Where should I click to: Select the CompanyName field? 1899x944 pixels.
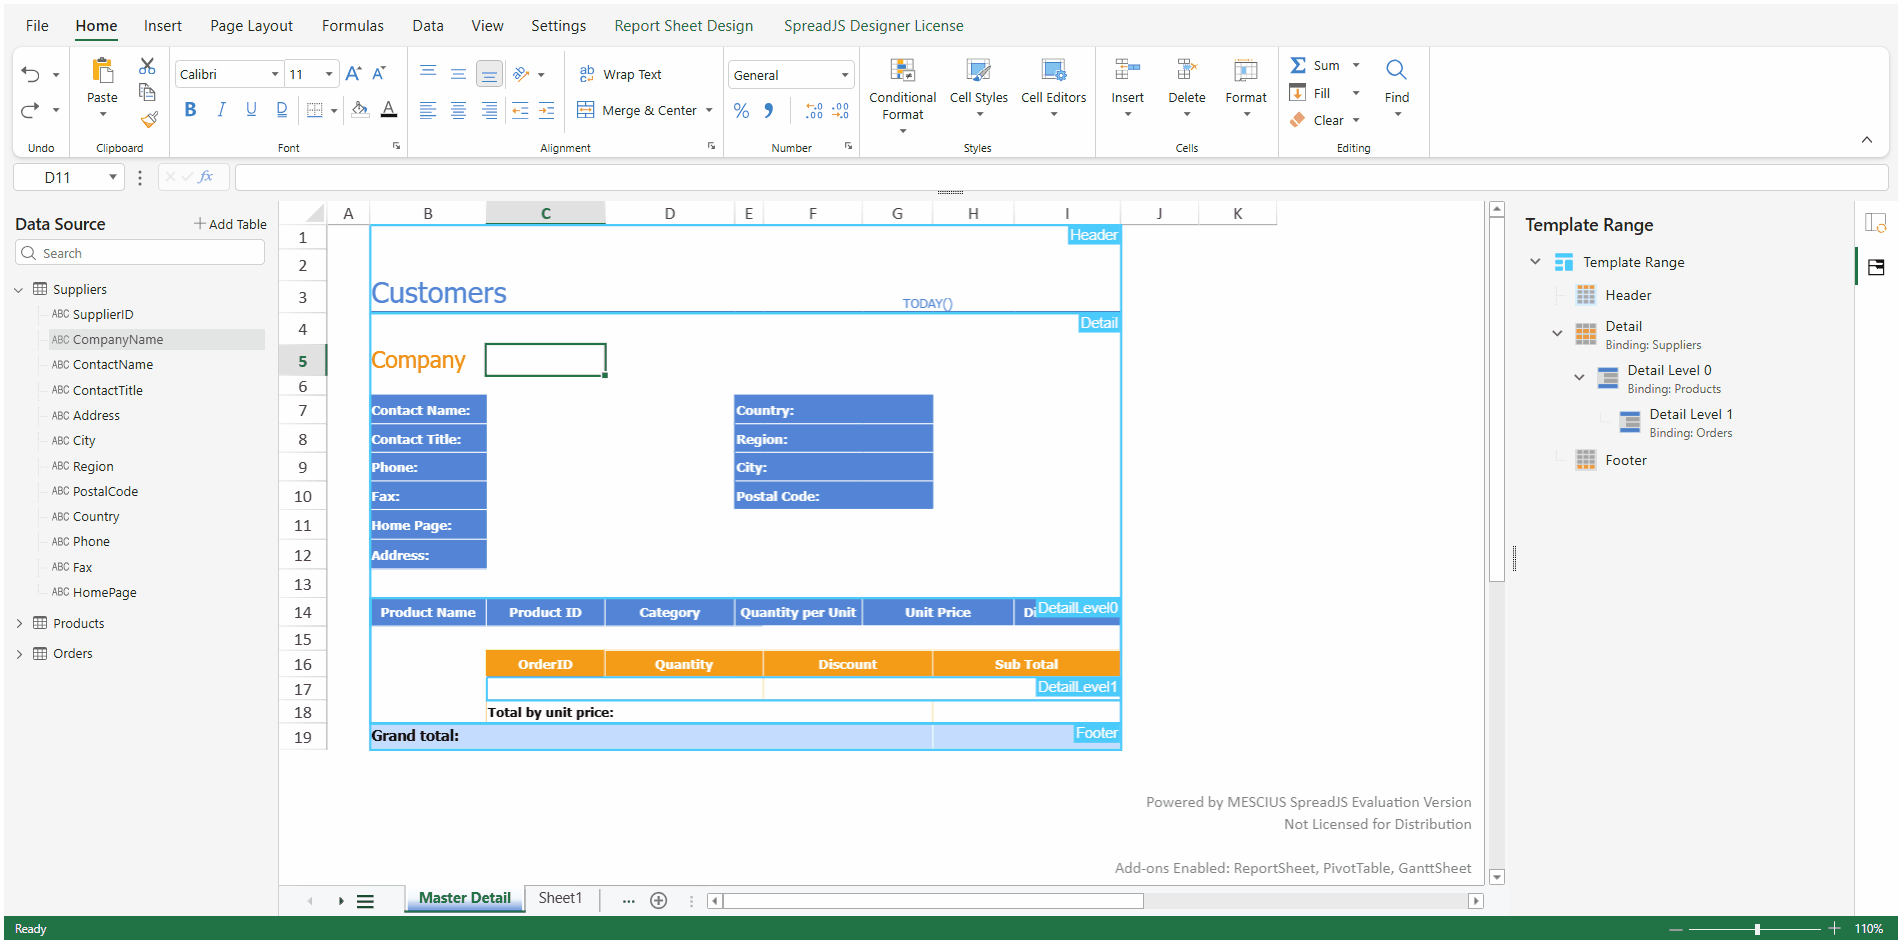point(117,340)
